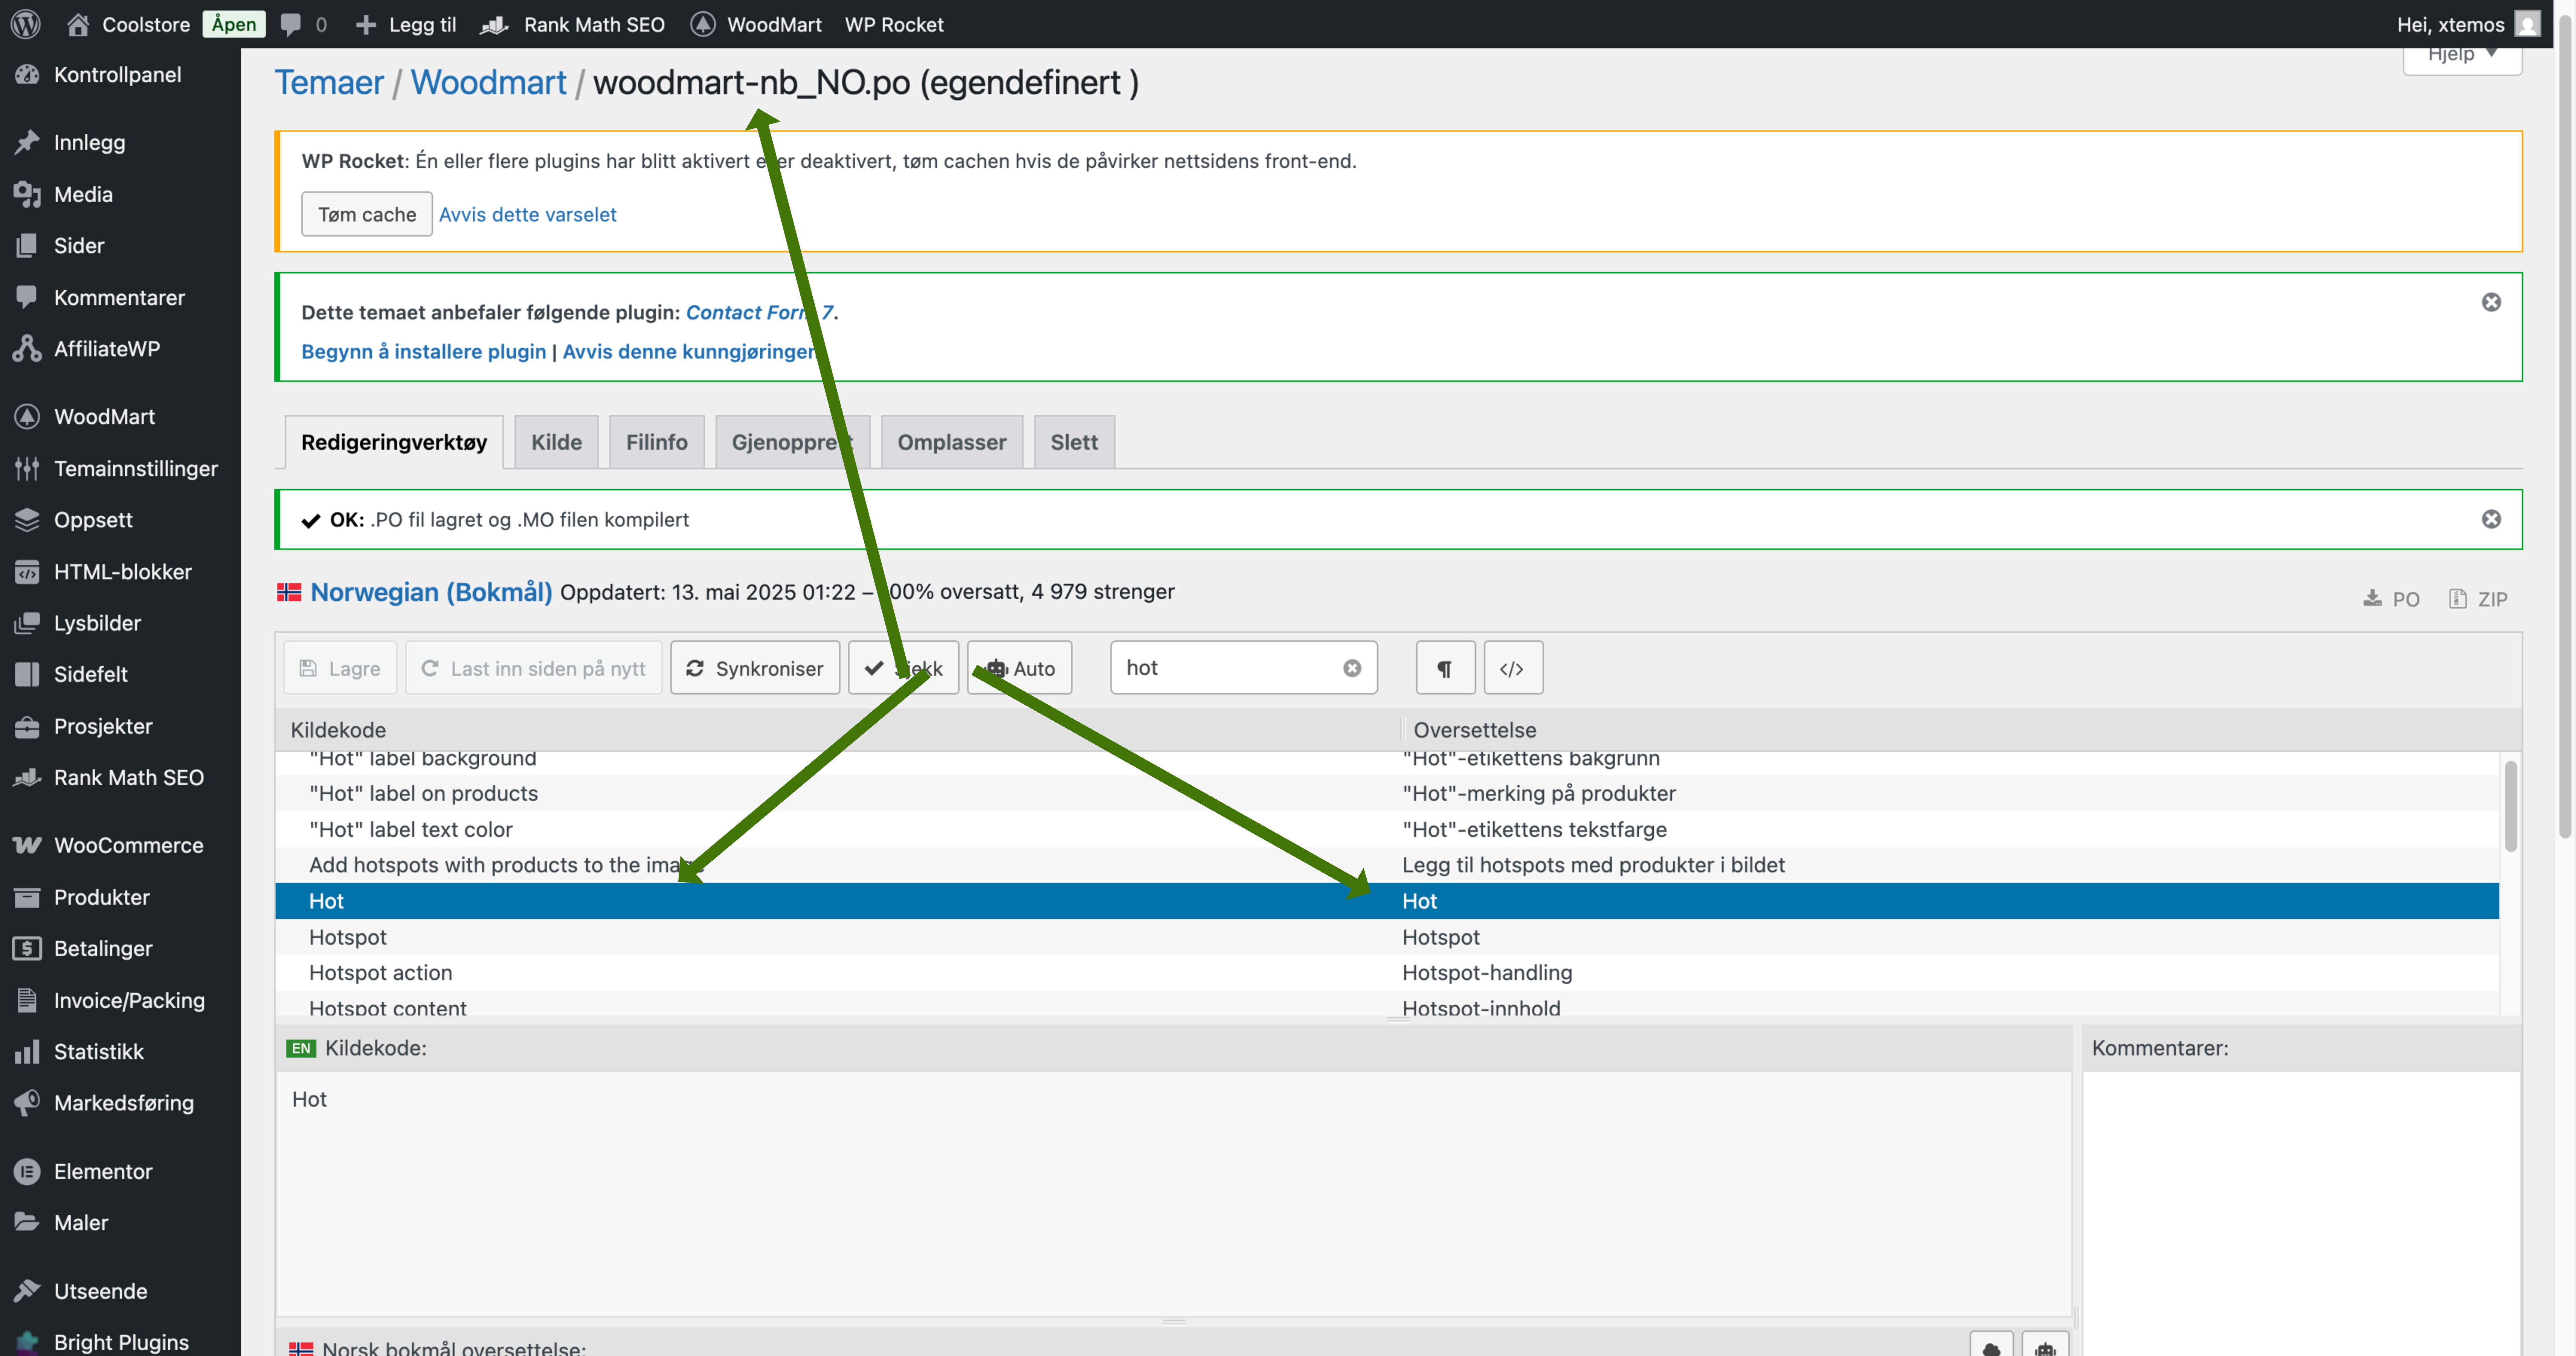Go to Temaer breadcrumb link

tap(329, 82)
